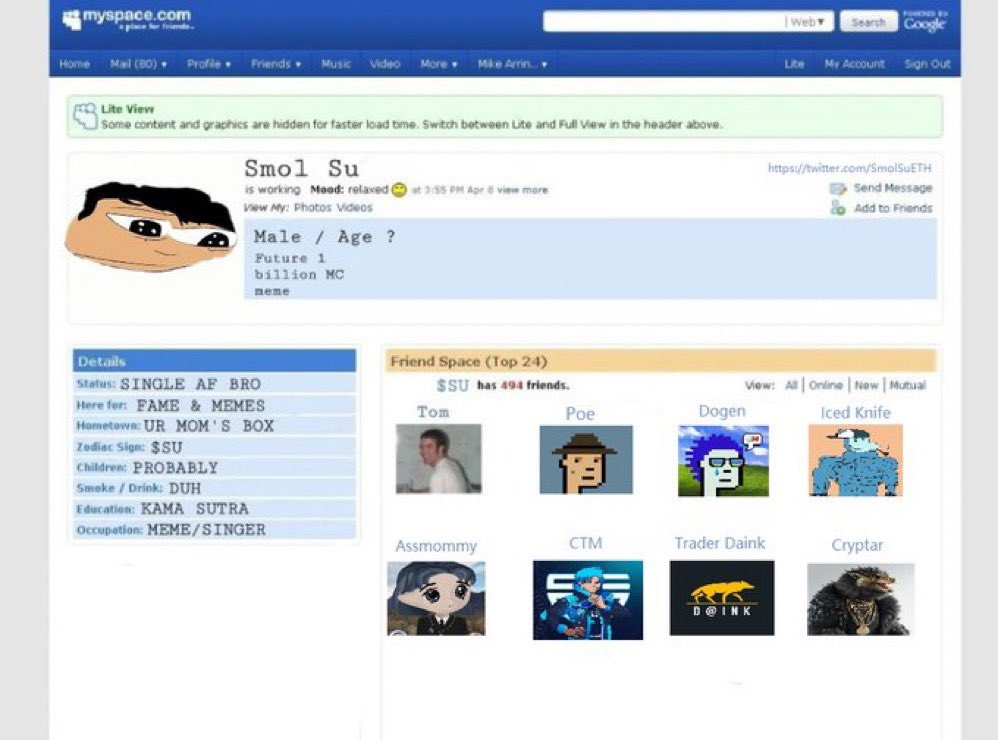998x740 pixels.
Task: Click the Children value PROBABLY
Action: (175, 468)
